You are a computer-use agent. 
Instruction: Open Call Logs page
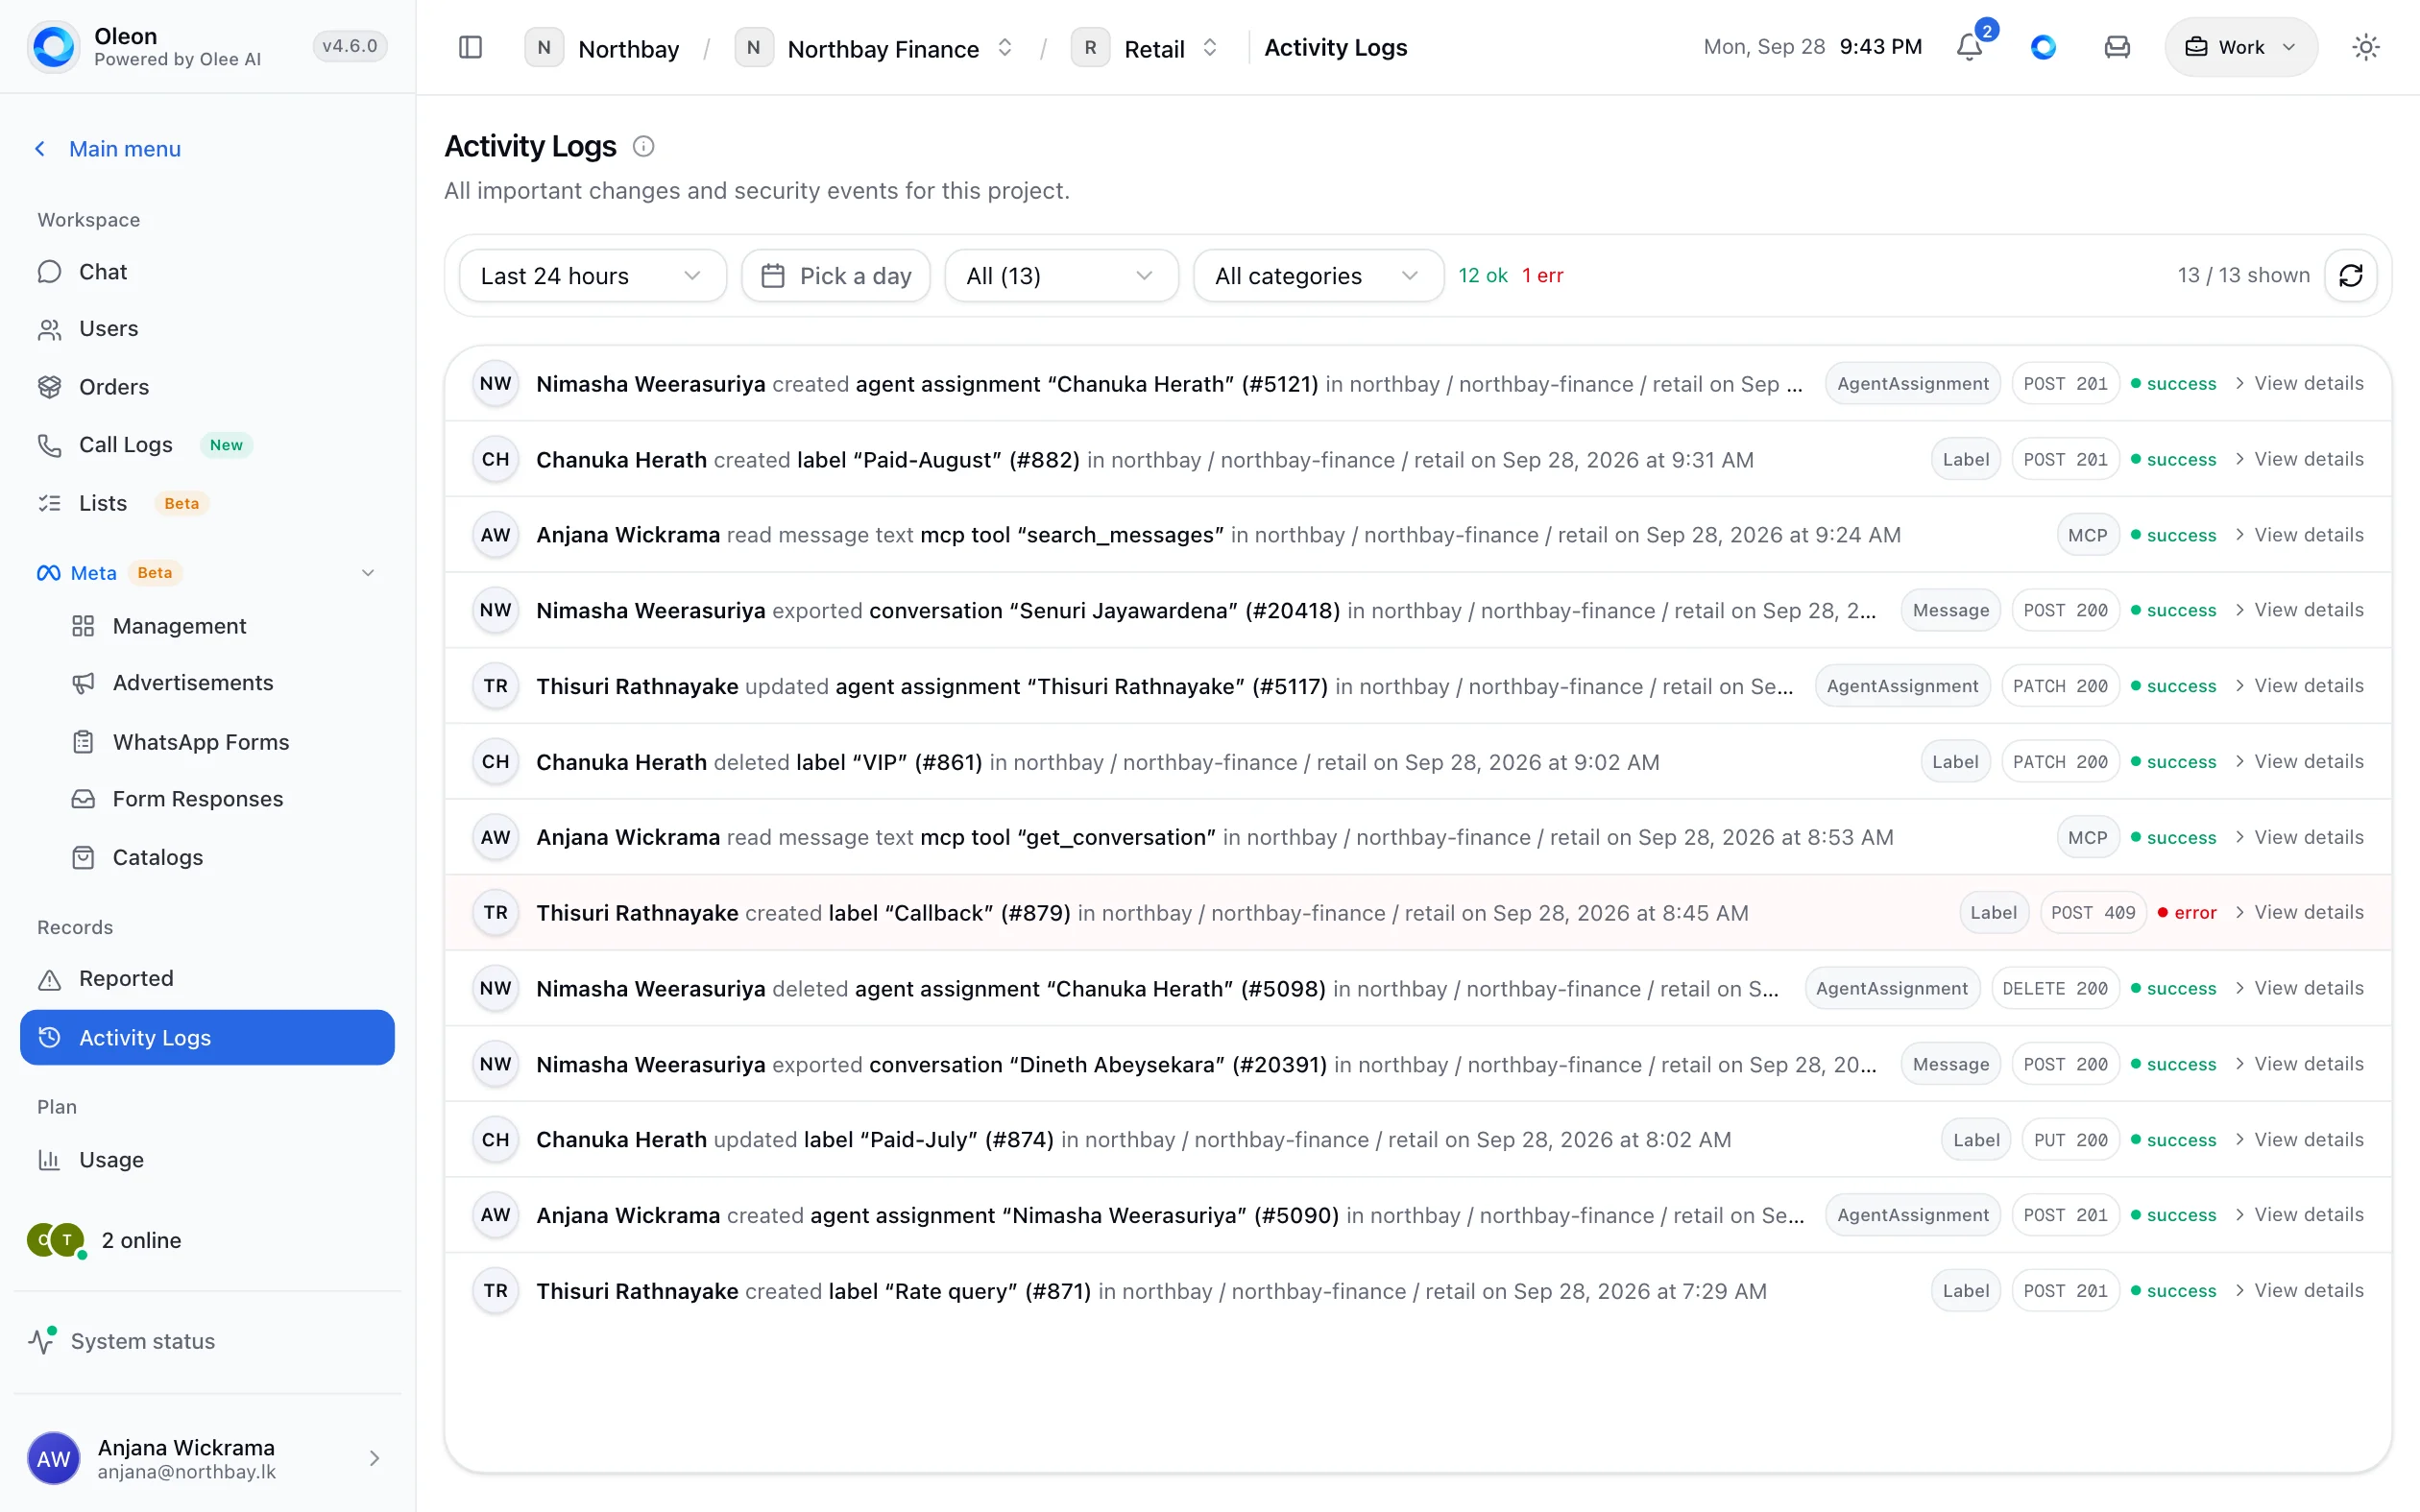point(207,445)
